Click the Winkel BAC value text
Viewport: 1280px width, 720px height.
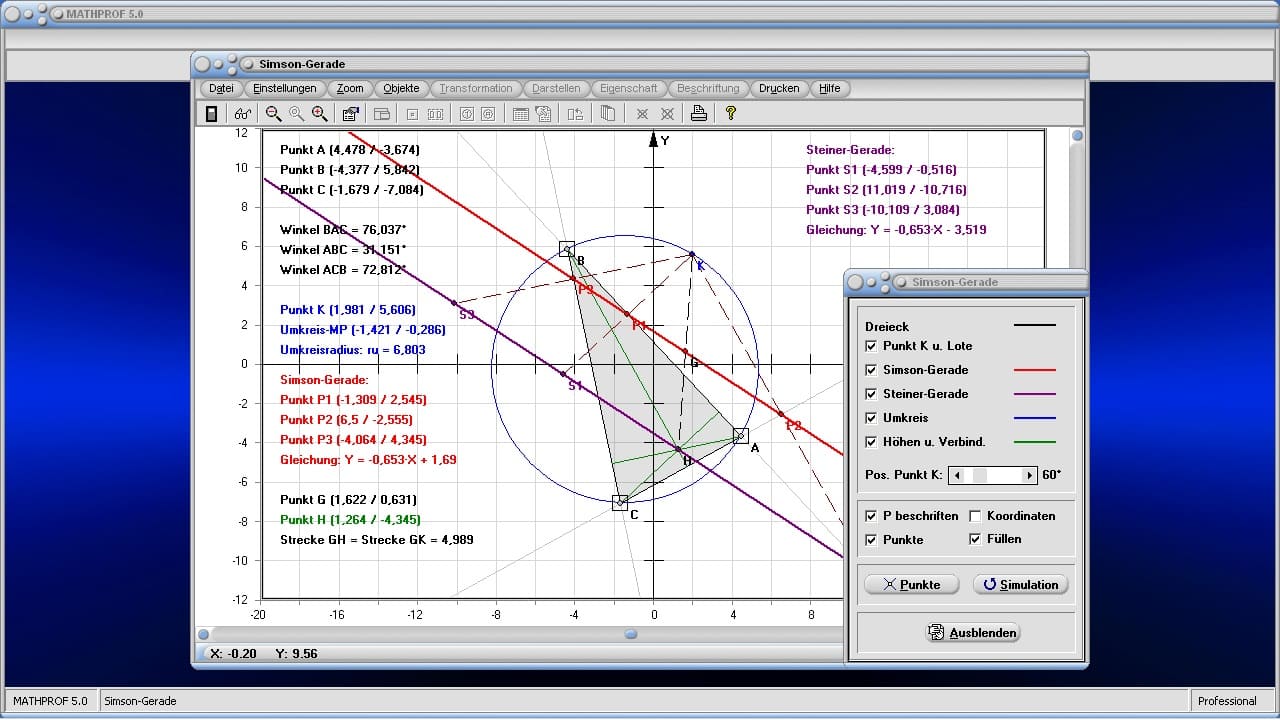click(x=343, y=230)
